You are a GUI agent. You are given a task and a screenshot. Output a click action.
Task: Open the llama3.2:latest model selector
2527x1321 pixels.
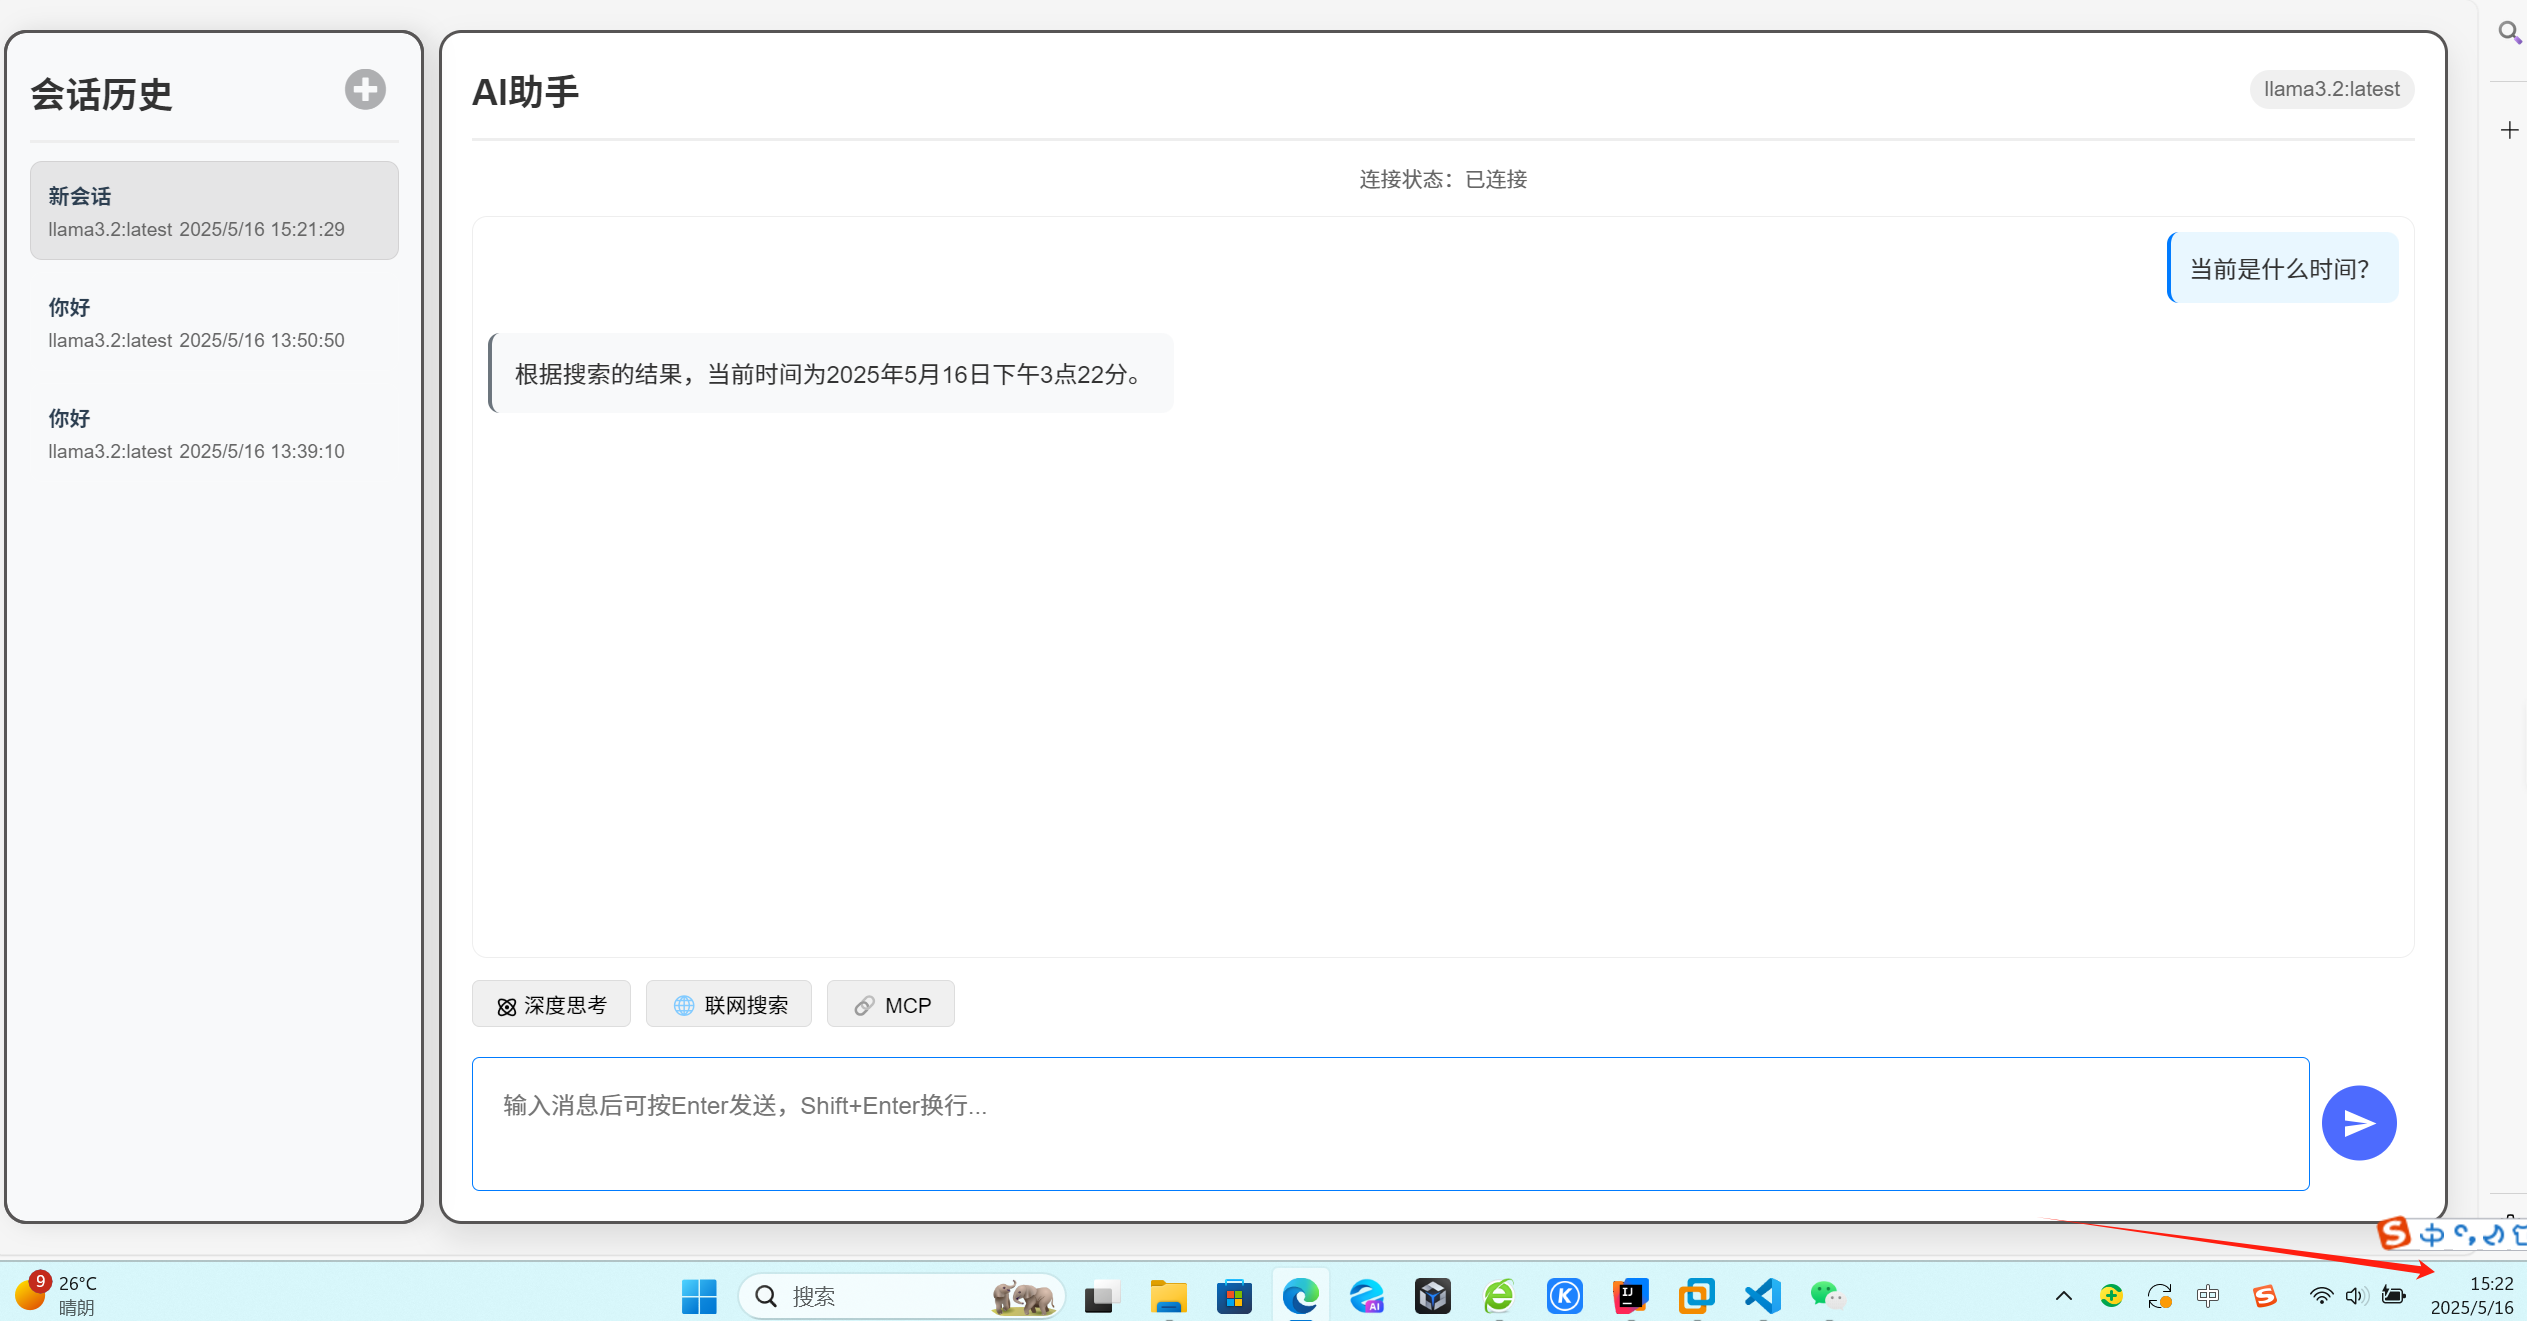2331,89
